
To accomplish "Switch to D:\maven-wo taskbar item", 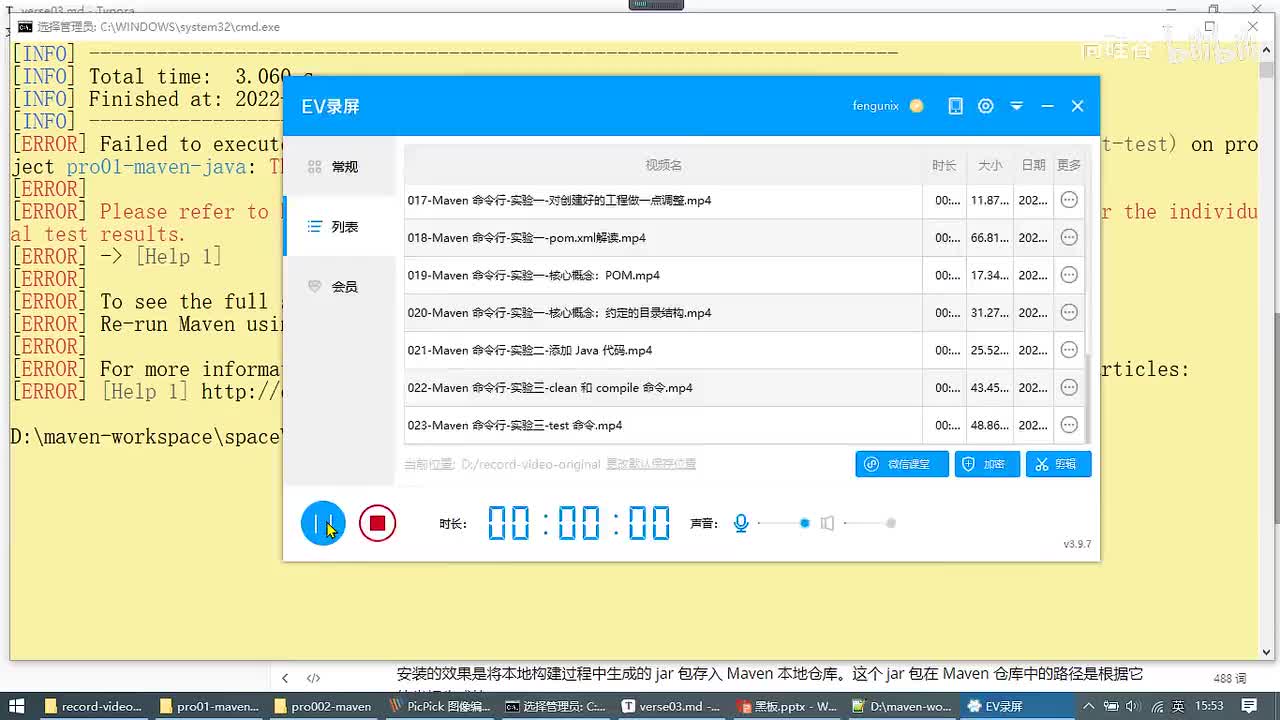I will (900, 706).
